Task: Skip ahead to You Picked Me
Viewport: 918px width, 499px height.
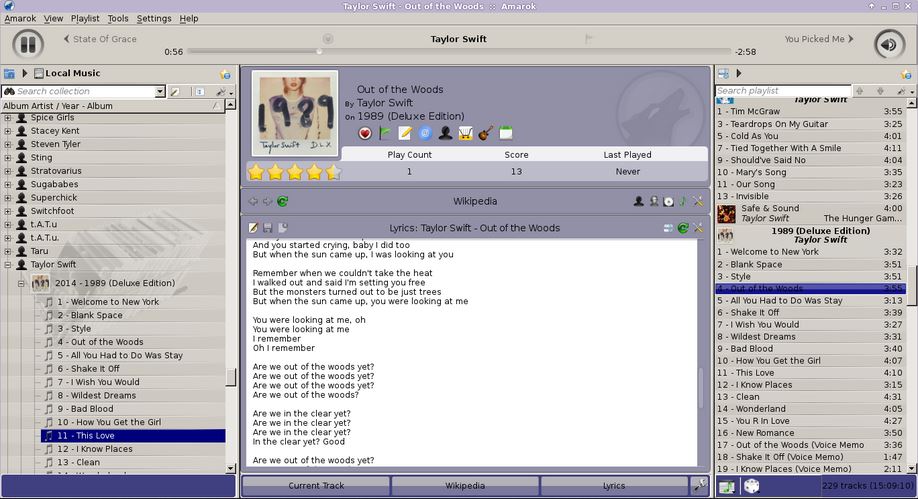Action: coord(819,39)
